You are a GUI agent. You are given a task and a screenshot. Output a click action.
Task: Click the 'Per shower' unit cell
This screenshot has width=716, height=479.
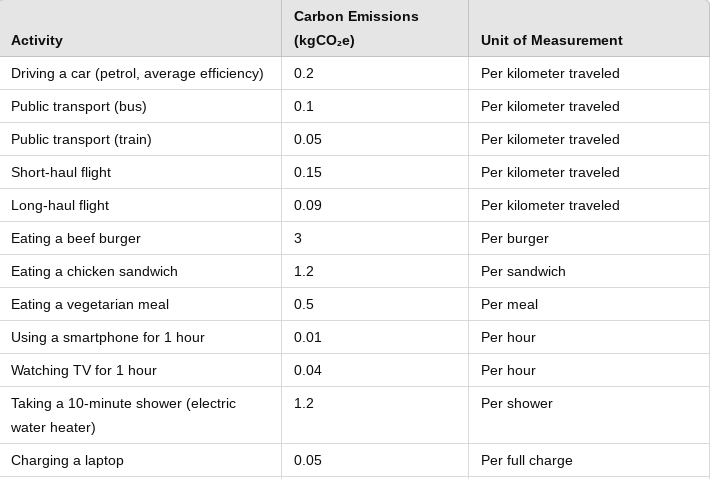click(x=517, y=403)
